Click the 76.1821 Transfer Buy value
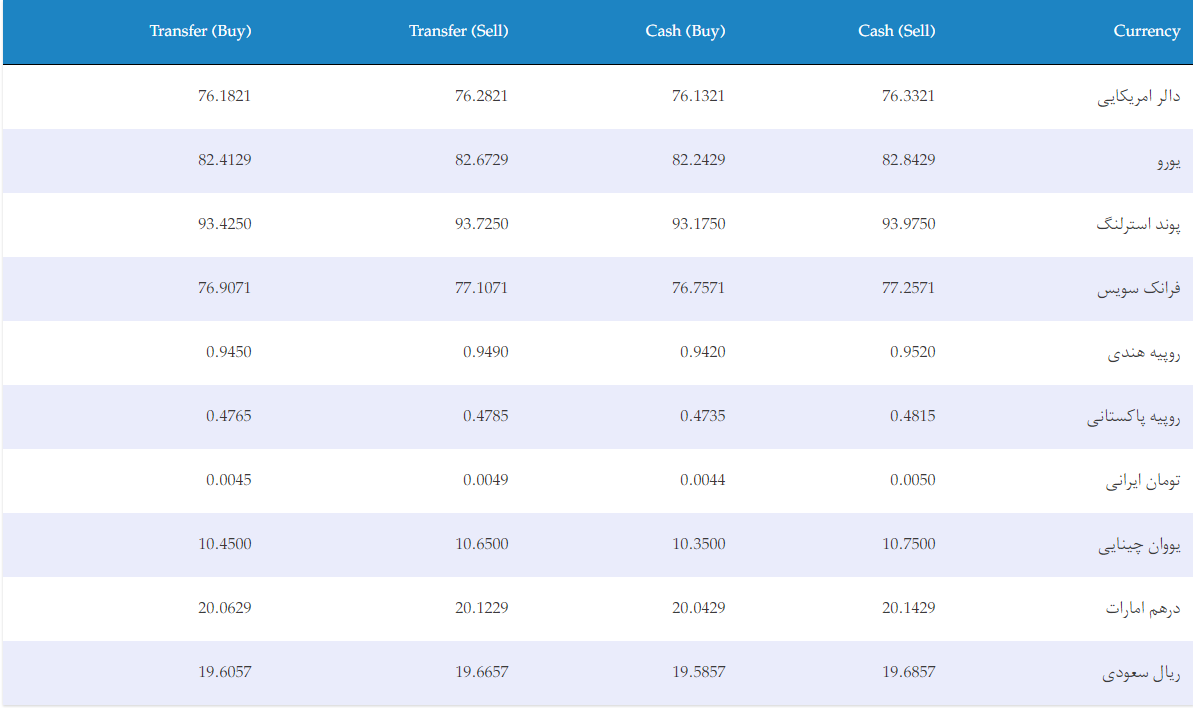The image size is (1193, 708). pos(224,96)
